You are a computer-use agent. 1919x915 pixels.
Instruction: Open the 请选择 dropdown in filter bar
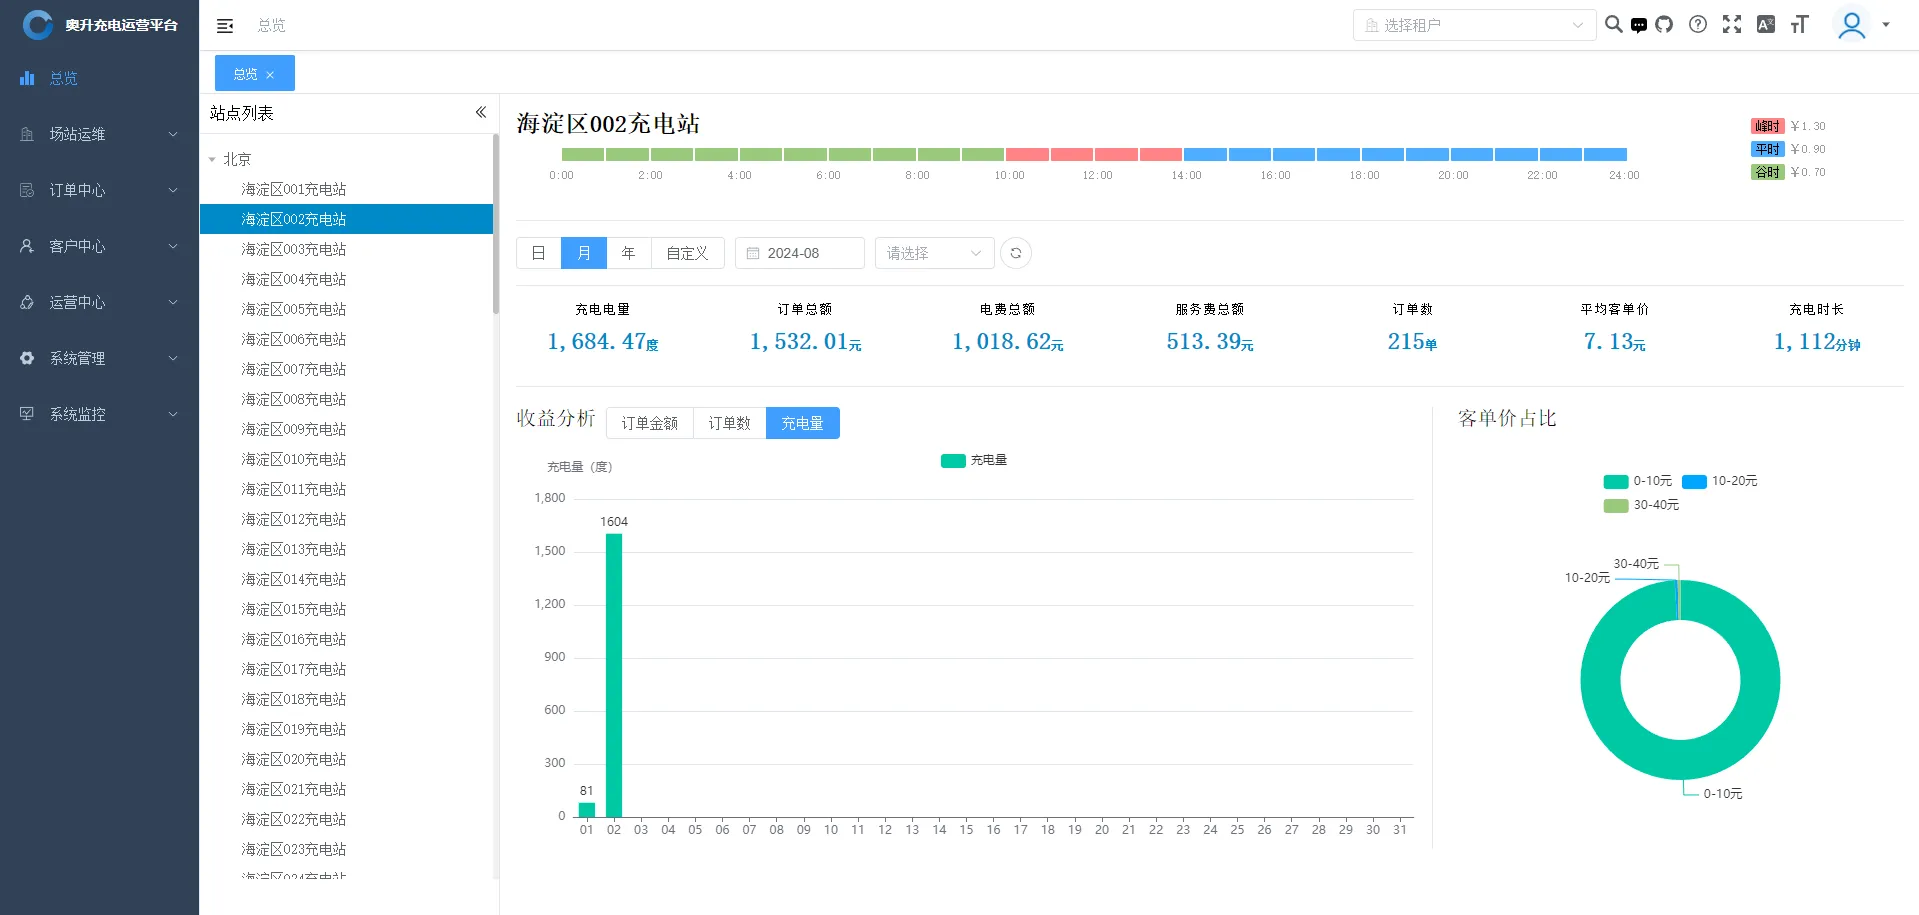pyautogui.click(x=934, y=253)
